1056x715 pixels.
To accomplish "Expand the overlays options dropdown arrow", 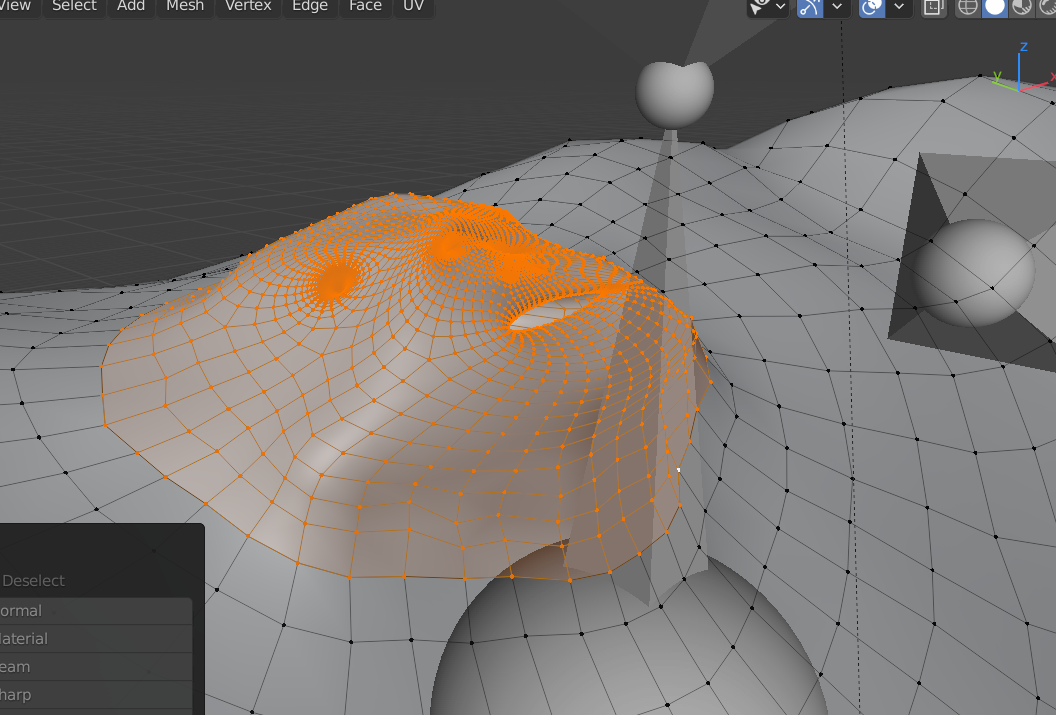I will pos(899,7).
